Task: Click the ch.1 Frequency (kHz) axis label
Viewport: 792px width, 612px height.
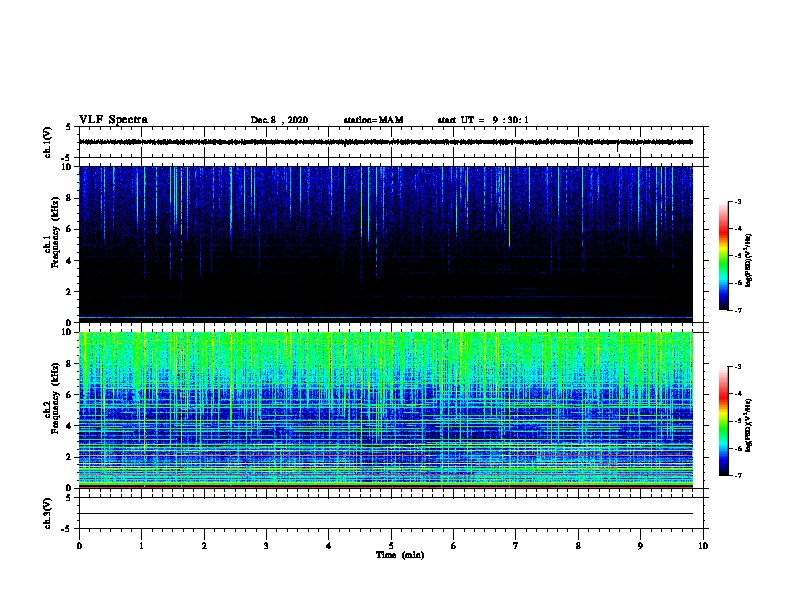Action: (x=52, y=233)
